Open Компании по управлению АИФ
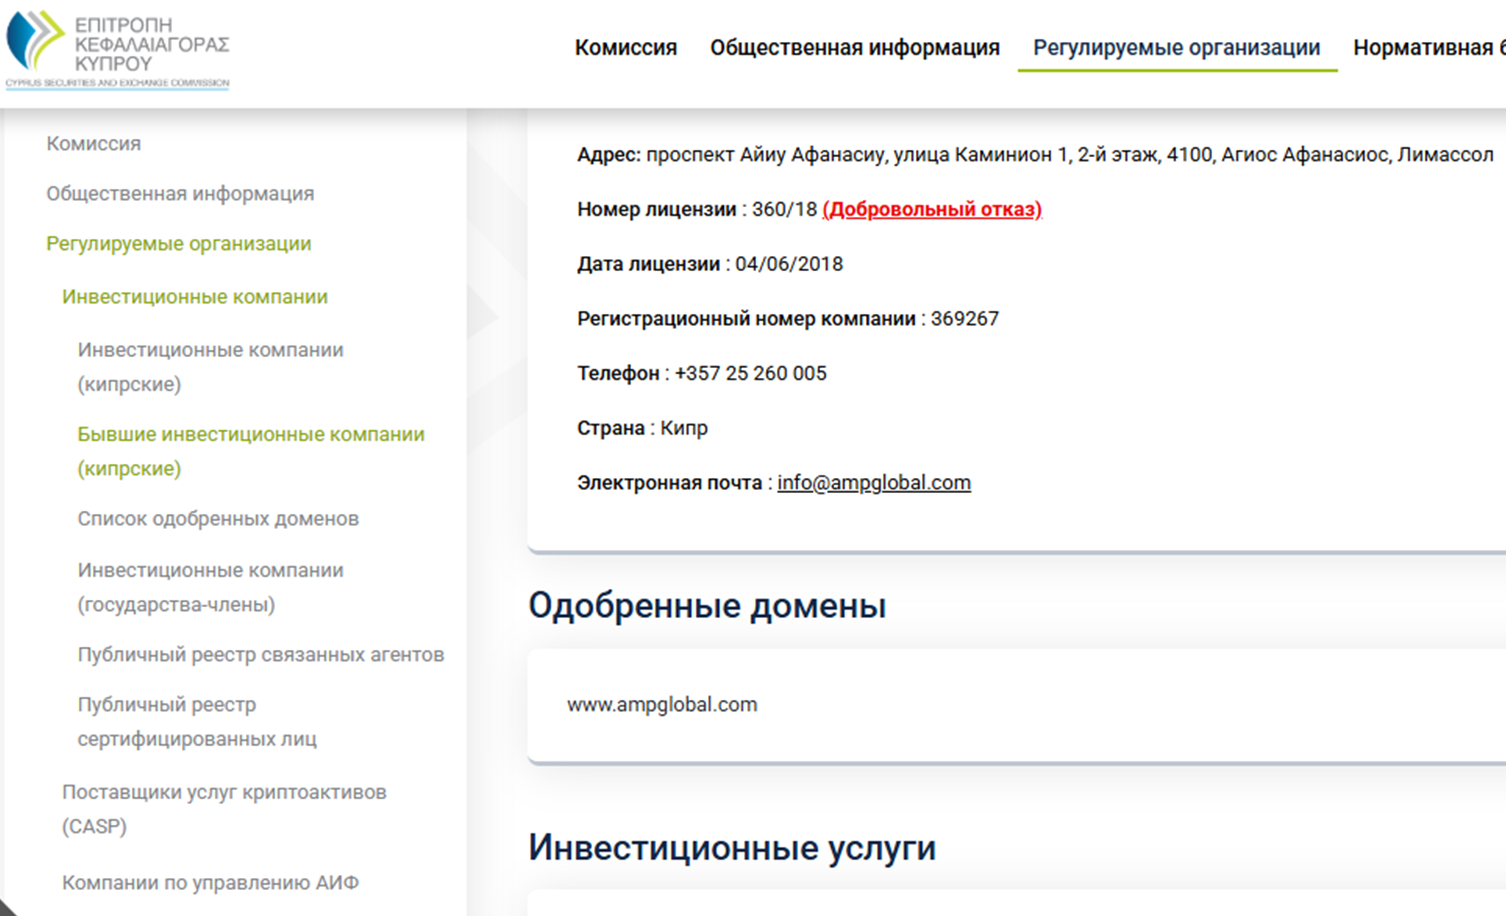1506x916 pixels. [211, 882]
